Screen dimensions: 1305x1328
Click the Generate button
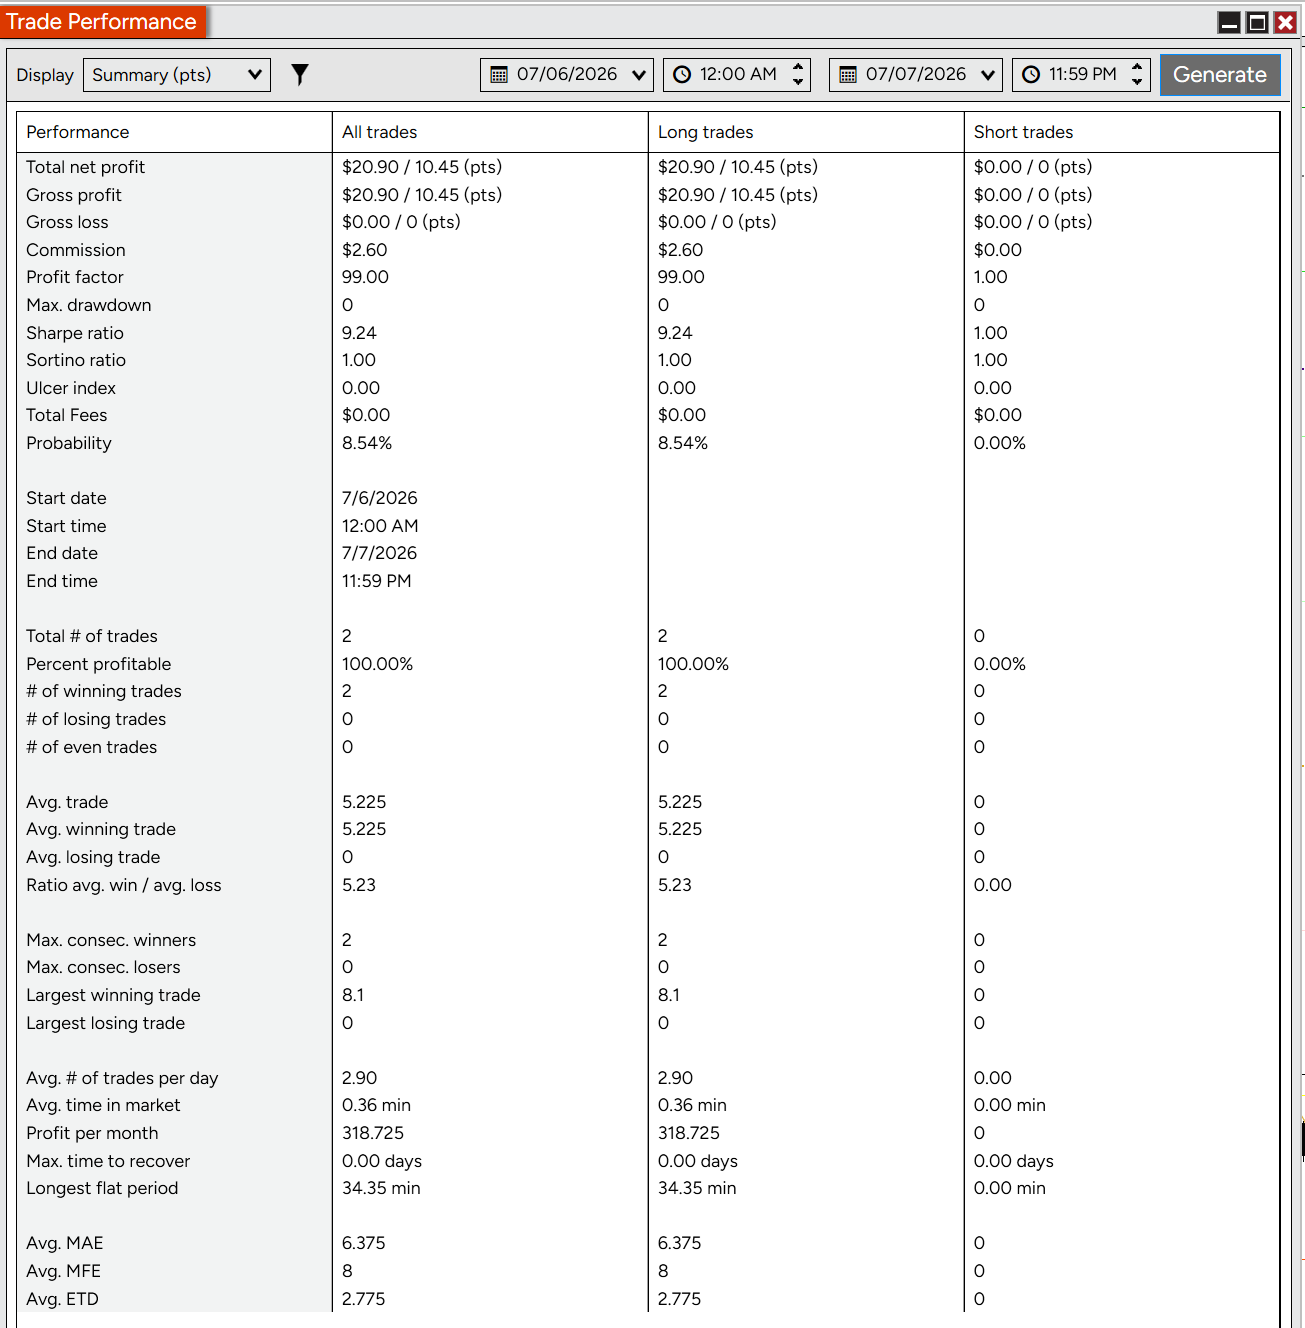tap(1220, 75)
